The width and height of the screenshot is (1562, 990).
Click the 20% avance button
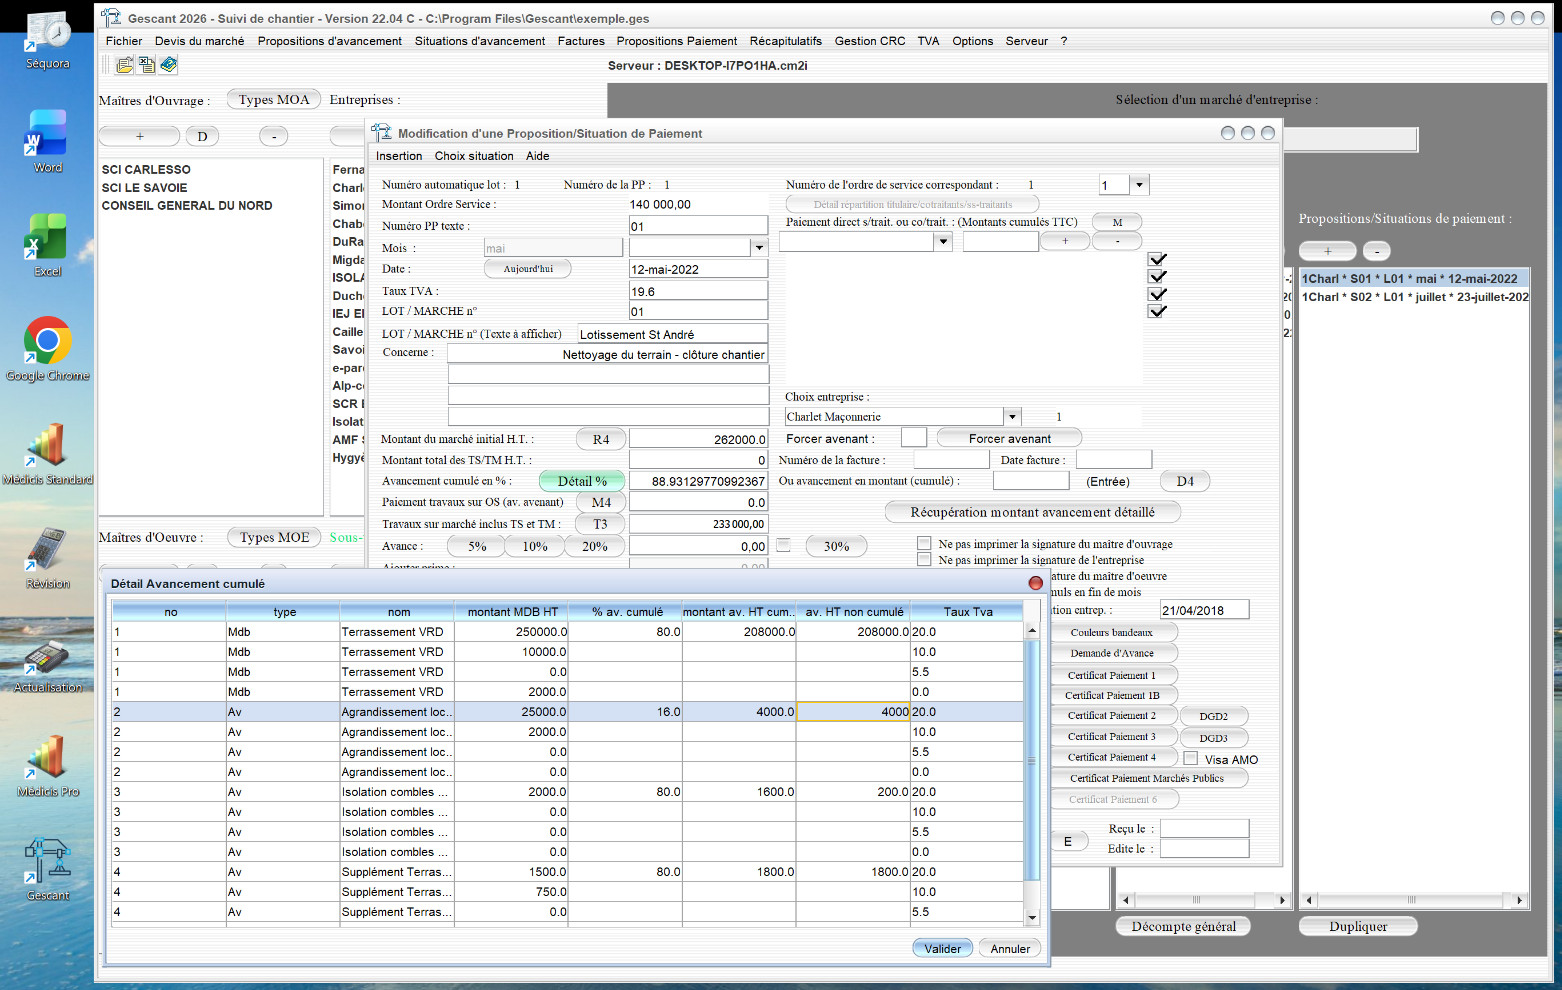click(x=594, y=546)
